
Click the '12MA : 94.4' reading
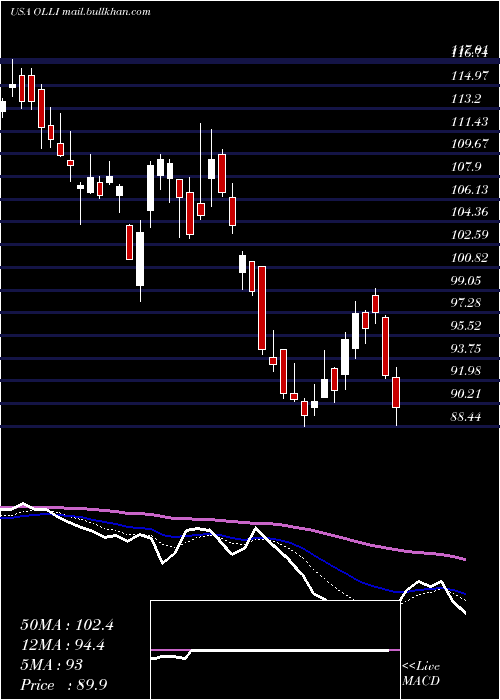(x=63, y=645)
